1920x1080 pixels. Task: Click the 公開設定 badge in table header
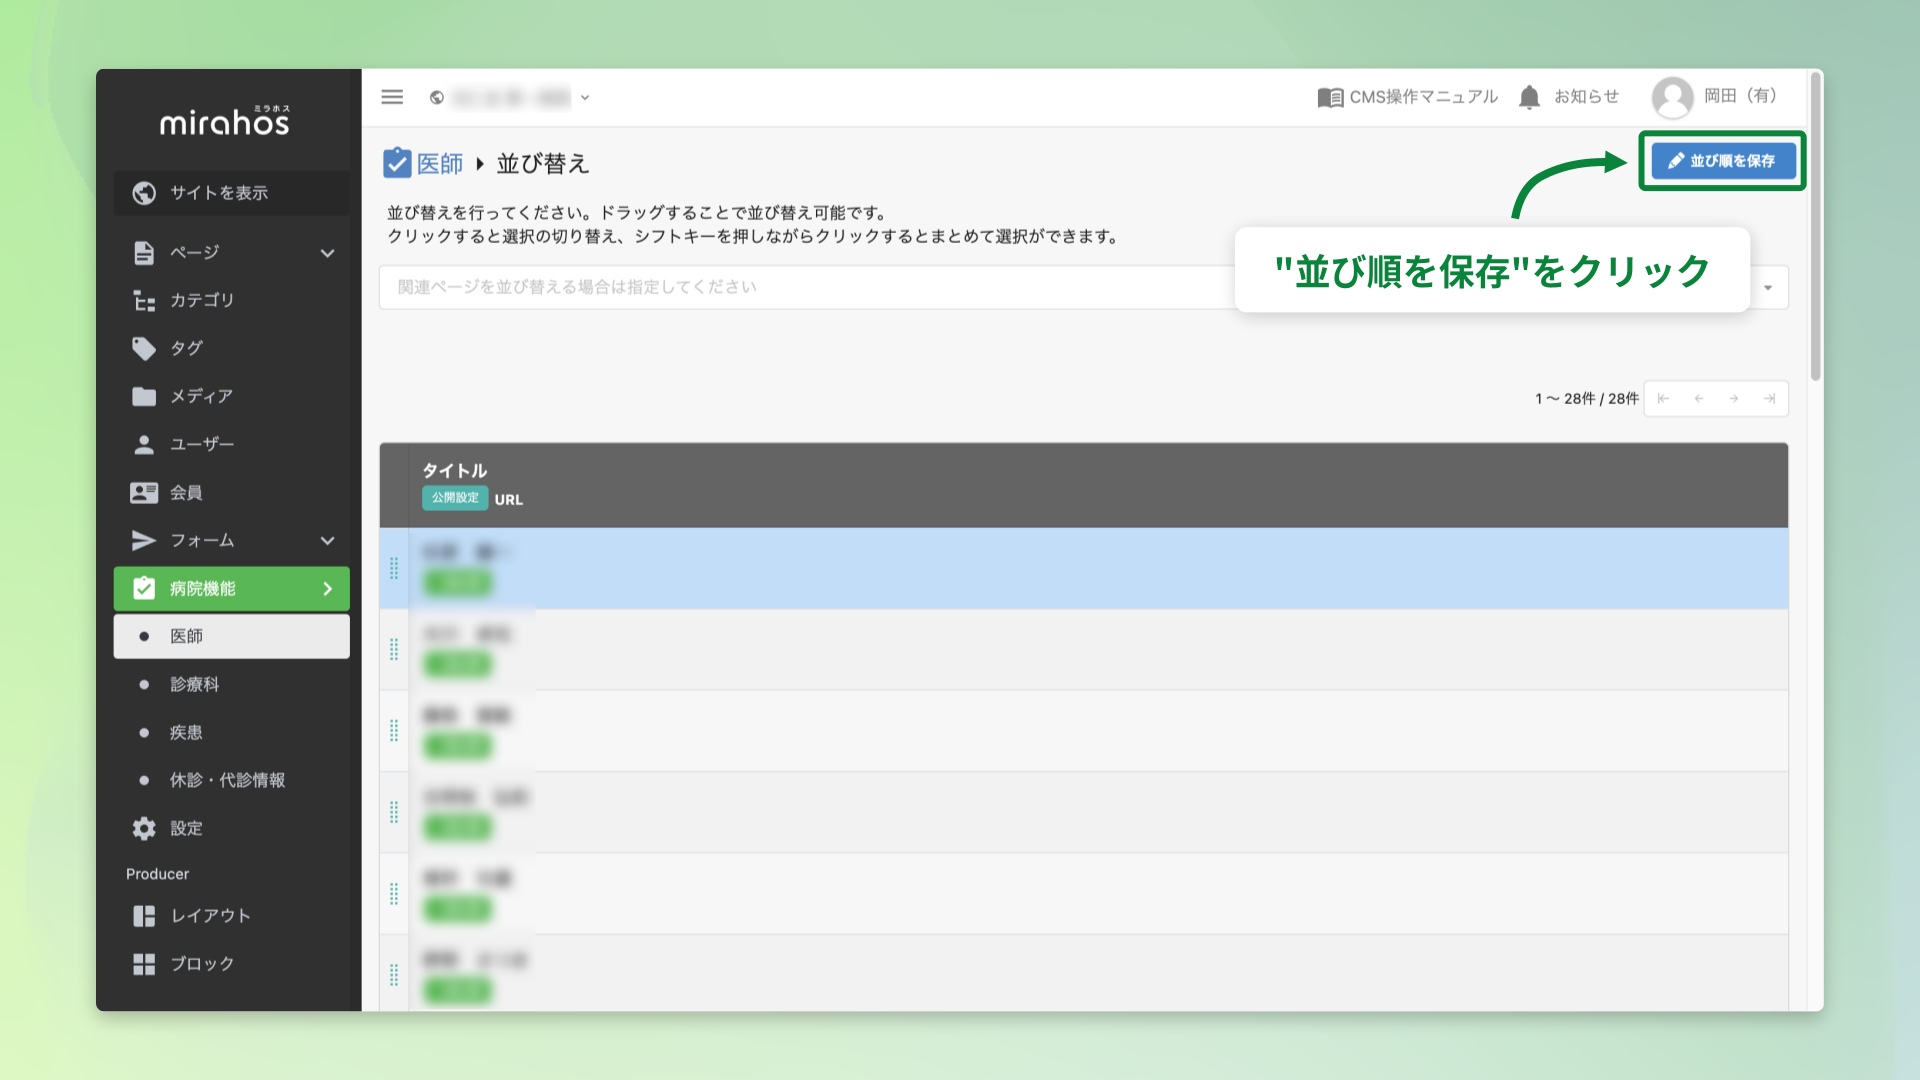tap(455, 498)
